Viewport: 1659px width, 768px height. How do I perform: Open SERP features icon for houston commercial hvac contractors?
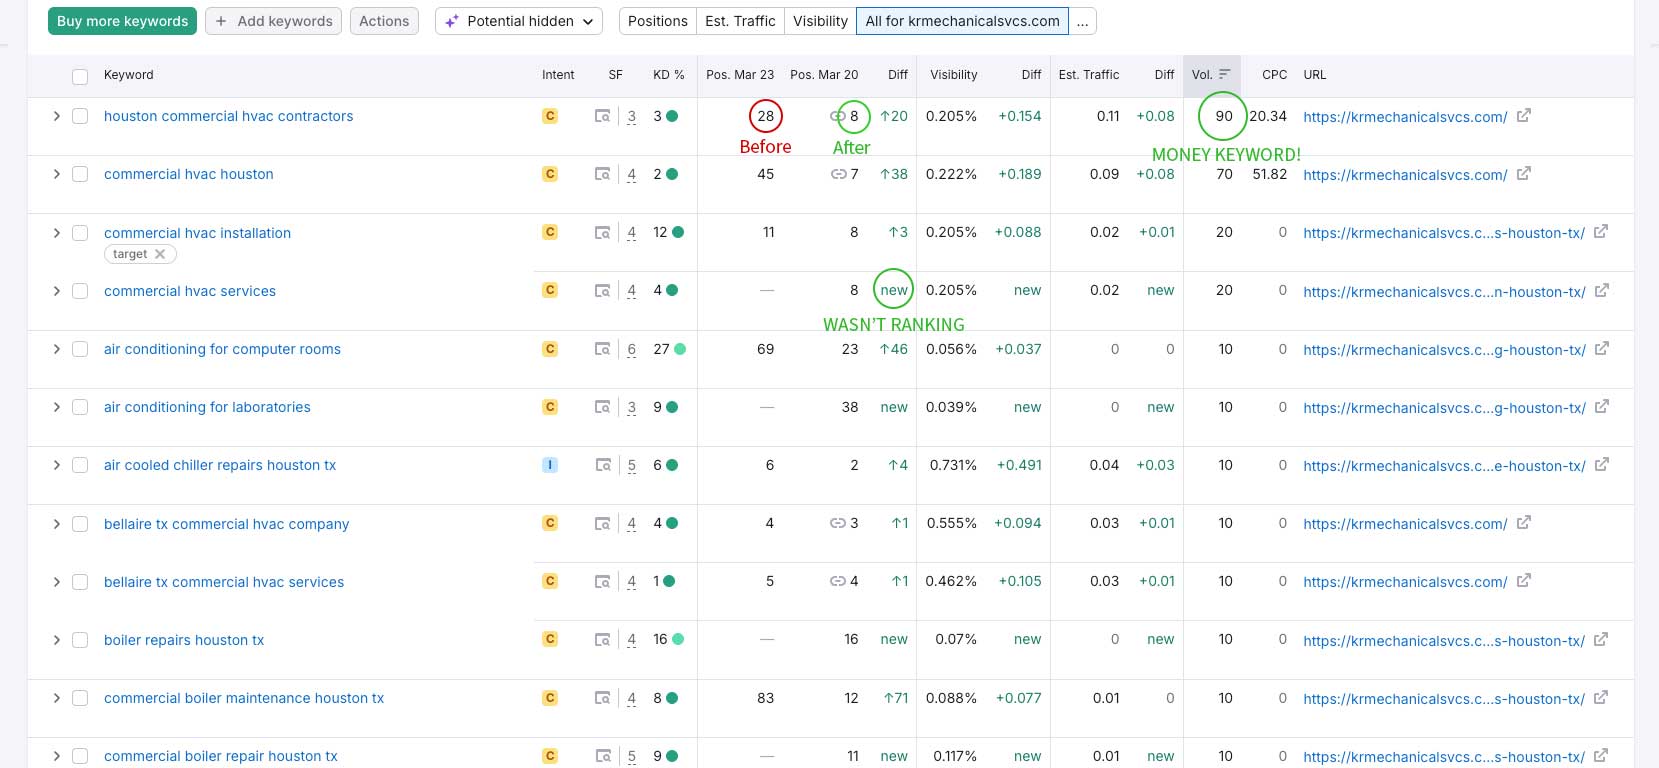click(x=602, y=116)
